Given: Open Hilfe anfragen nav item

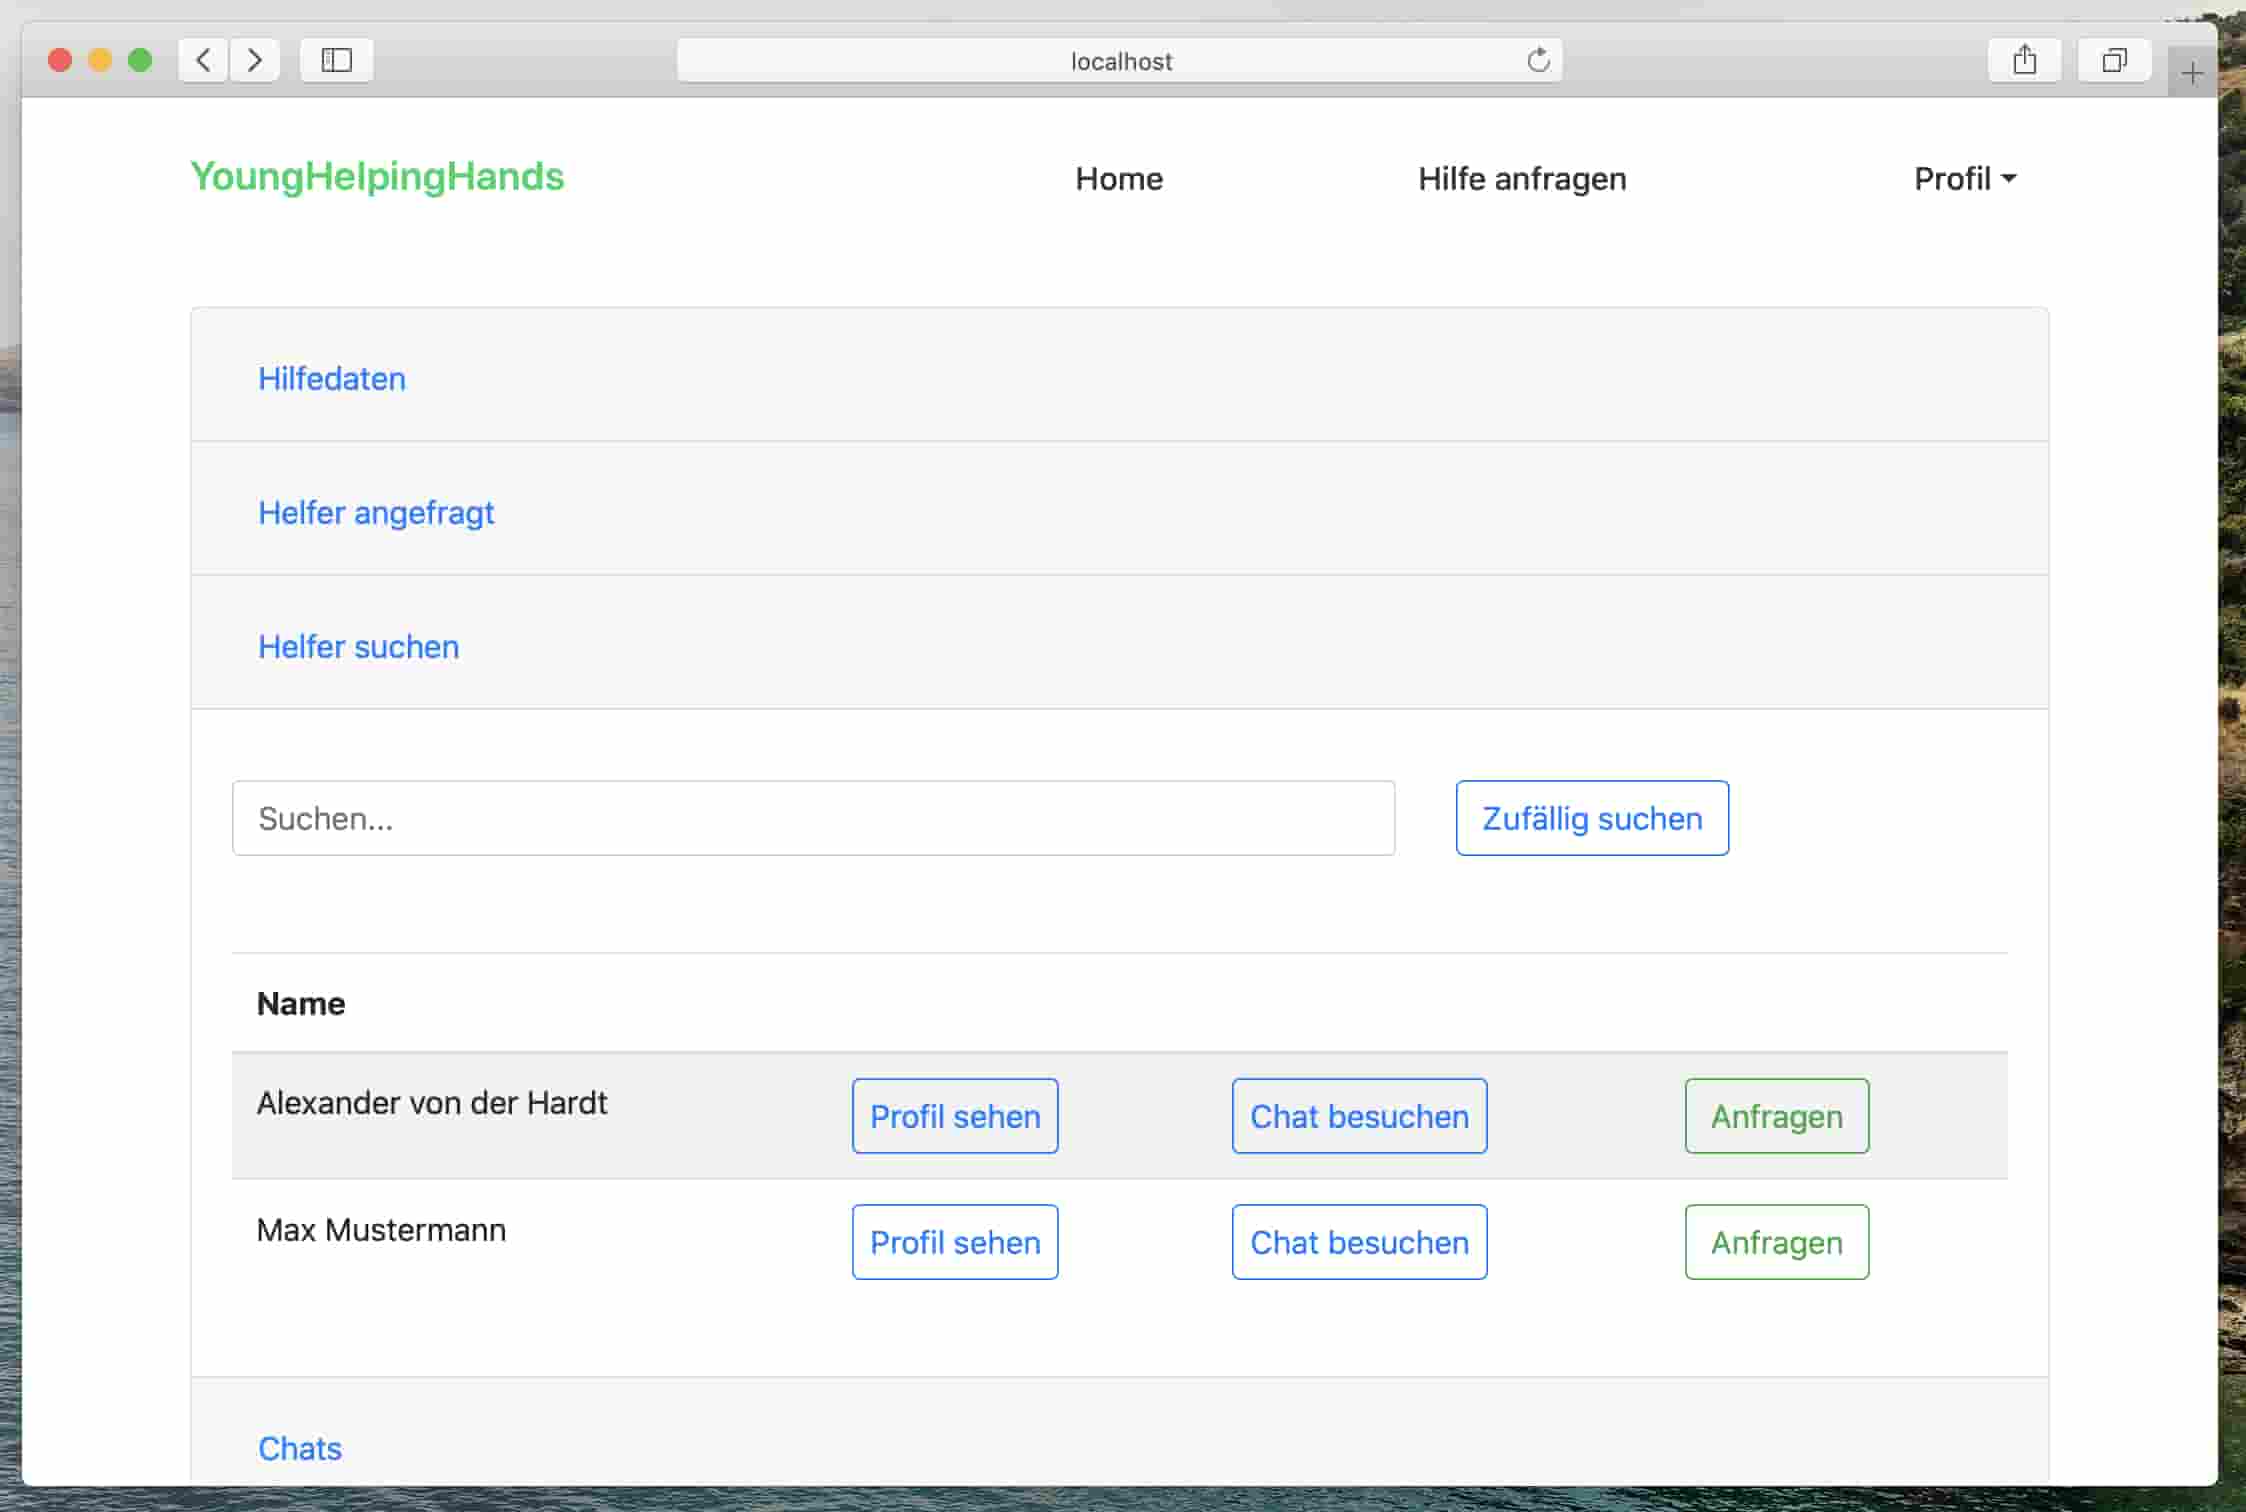Looking at the screenshot, I should [1521, 178].
